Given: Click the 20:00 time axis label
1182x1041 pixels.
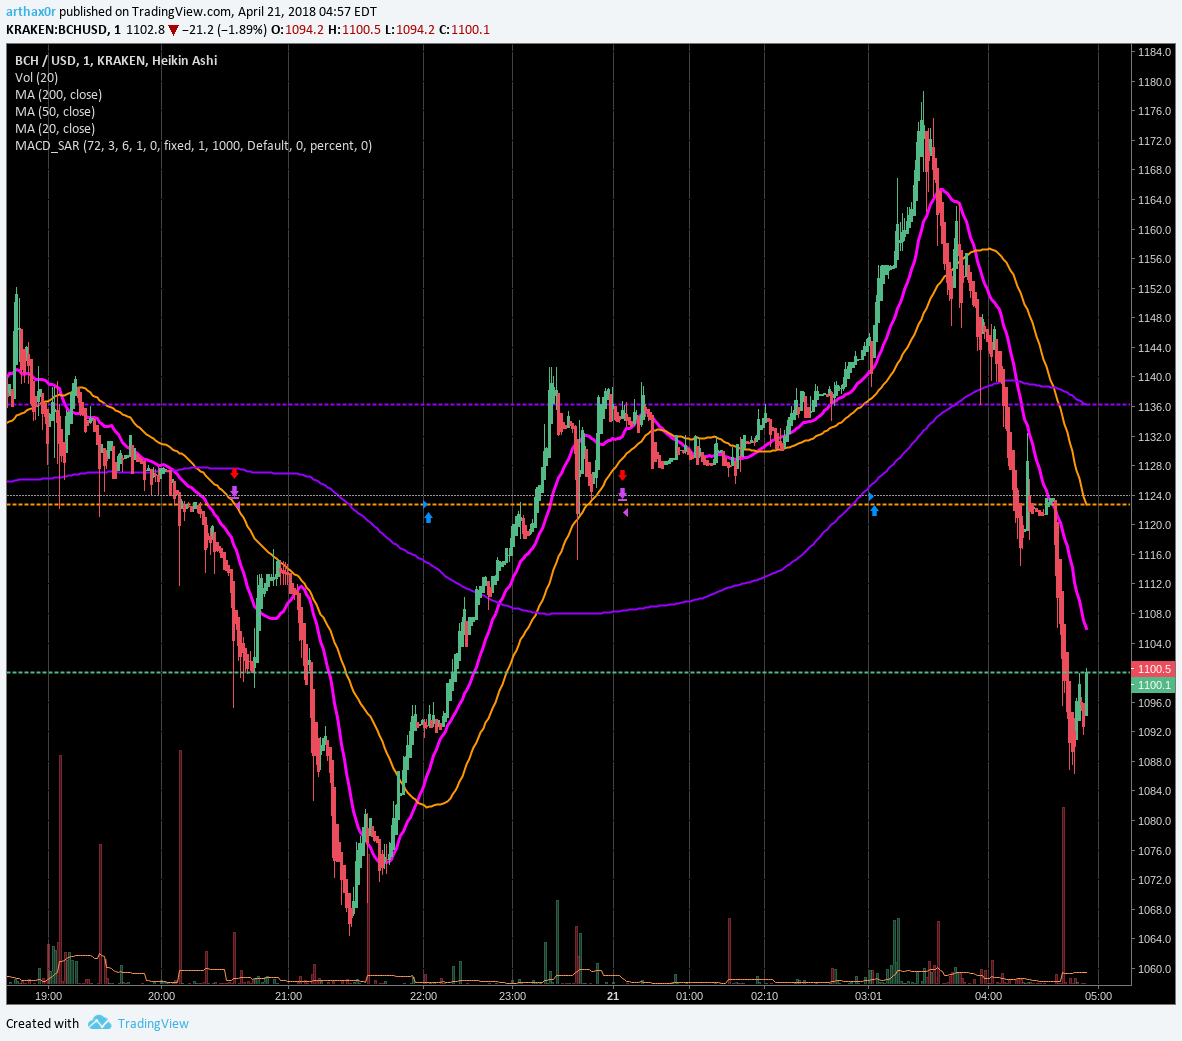Looking at the screenshot, I should 161,997.
